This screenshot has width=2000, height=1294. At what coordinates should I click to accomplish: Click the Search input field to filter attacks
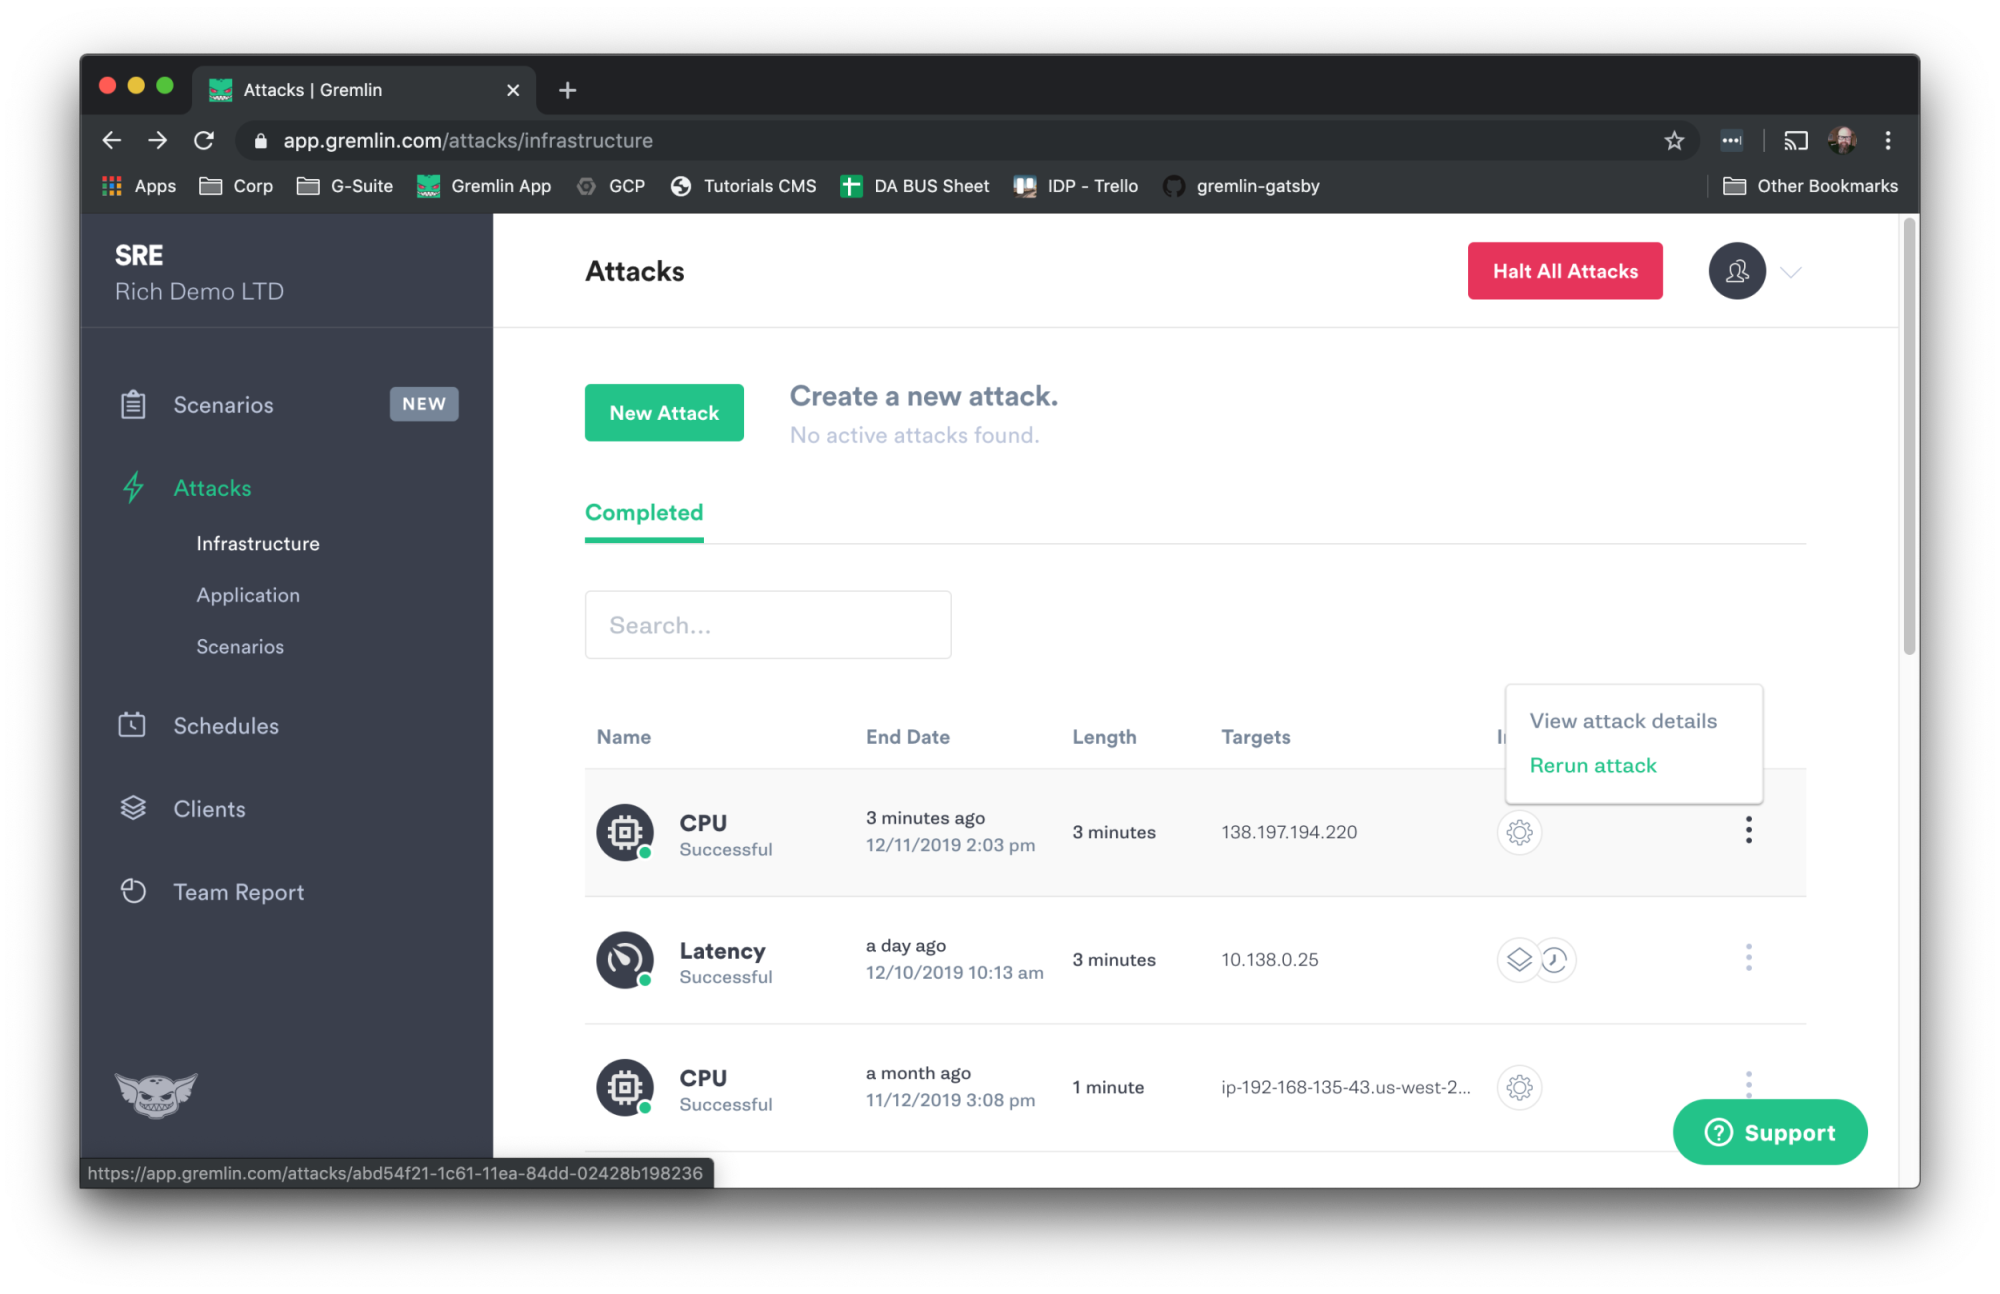[x=768, y=625]
